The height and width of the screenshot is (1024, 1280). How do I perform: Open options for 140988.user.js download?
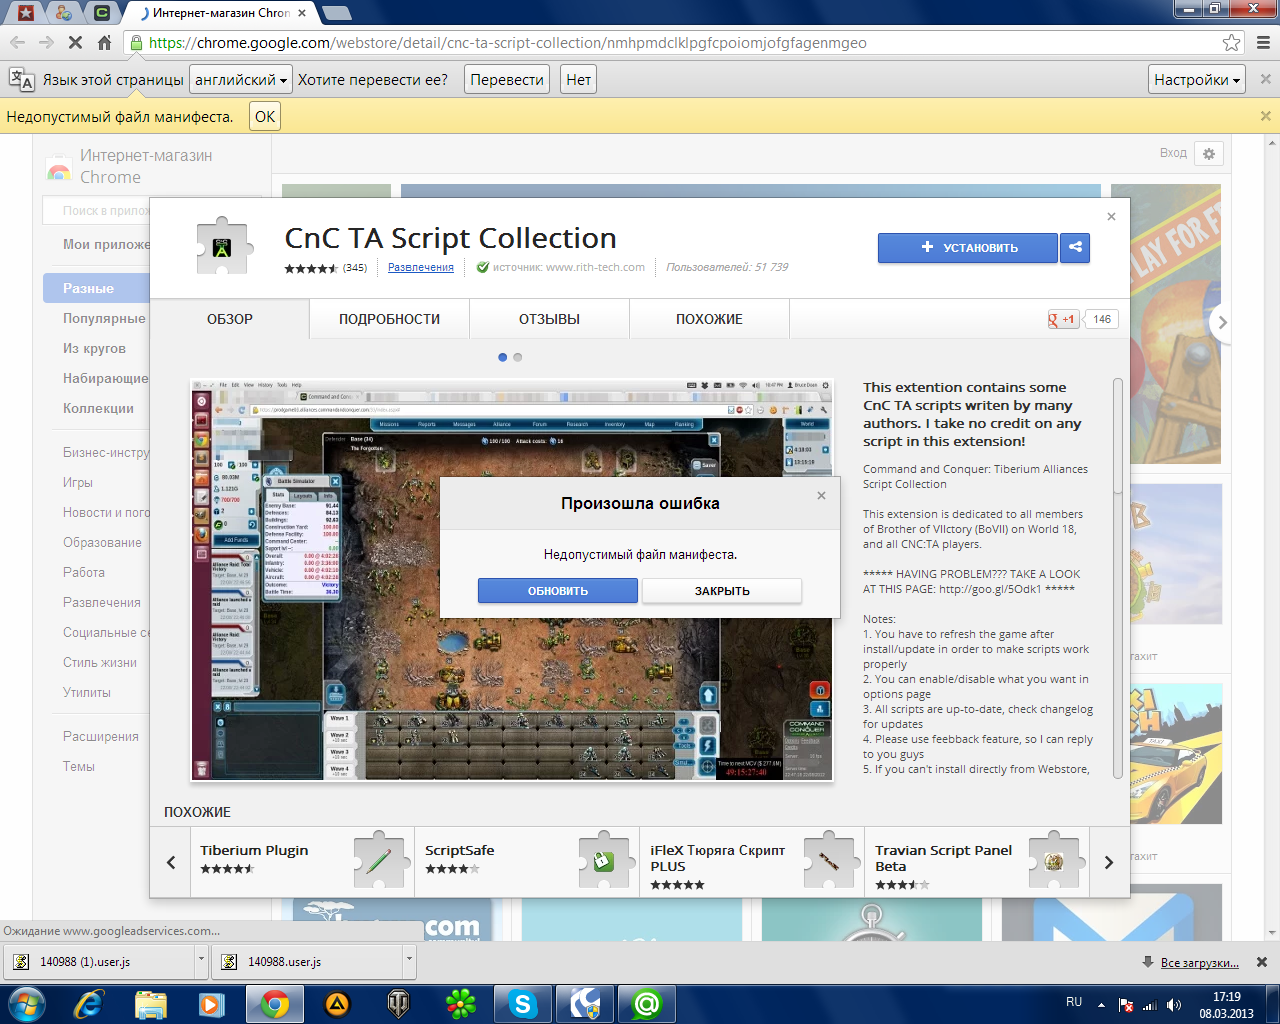point(409,962)
